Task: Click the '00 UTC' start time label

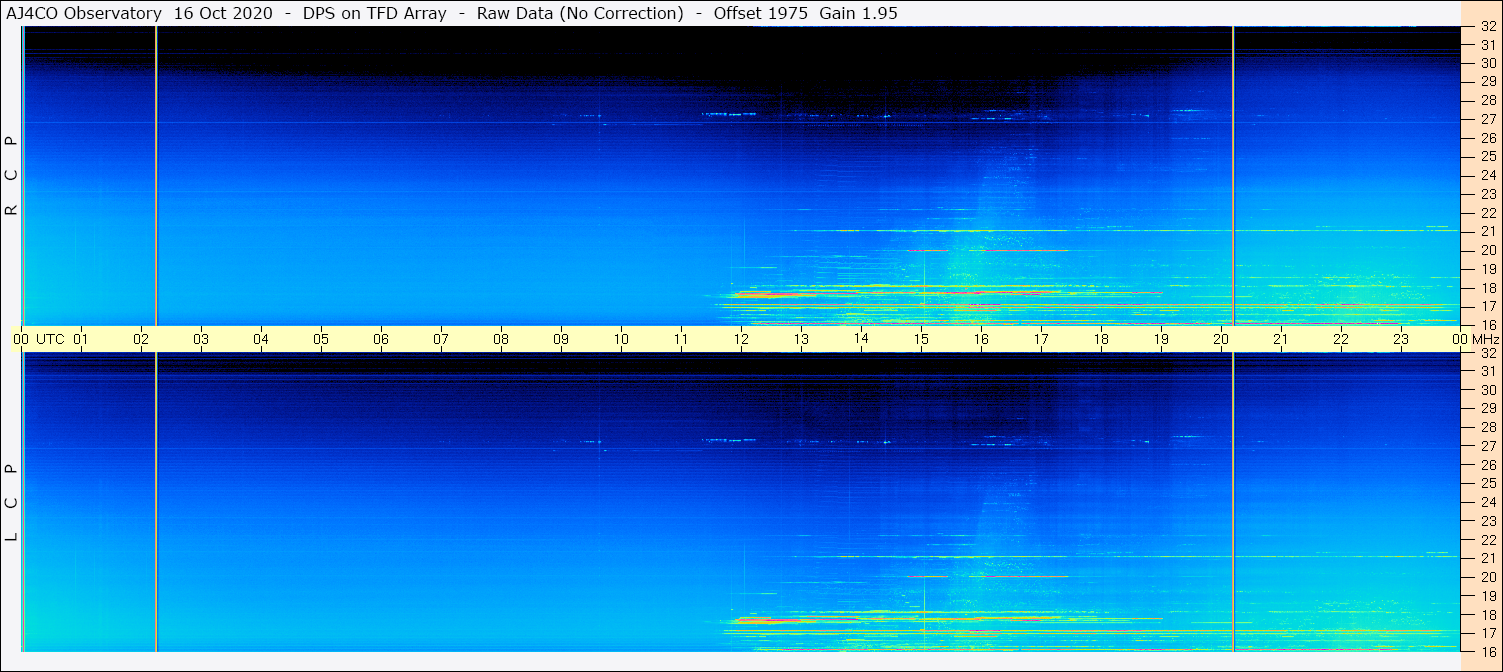Action: click(x=39, y=339)
